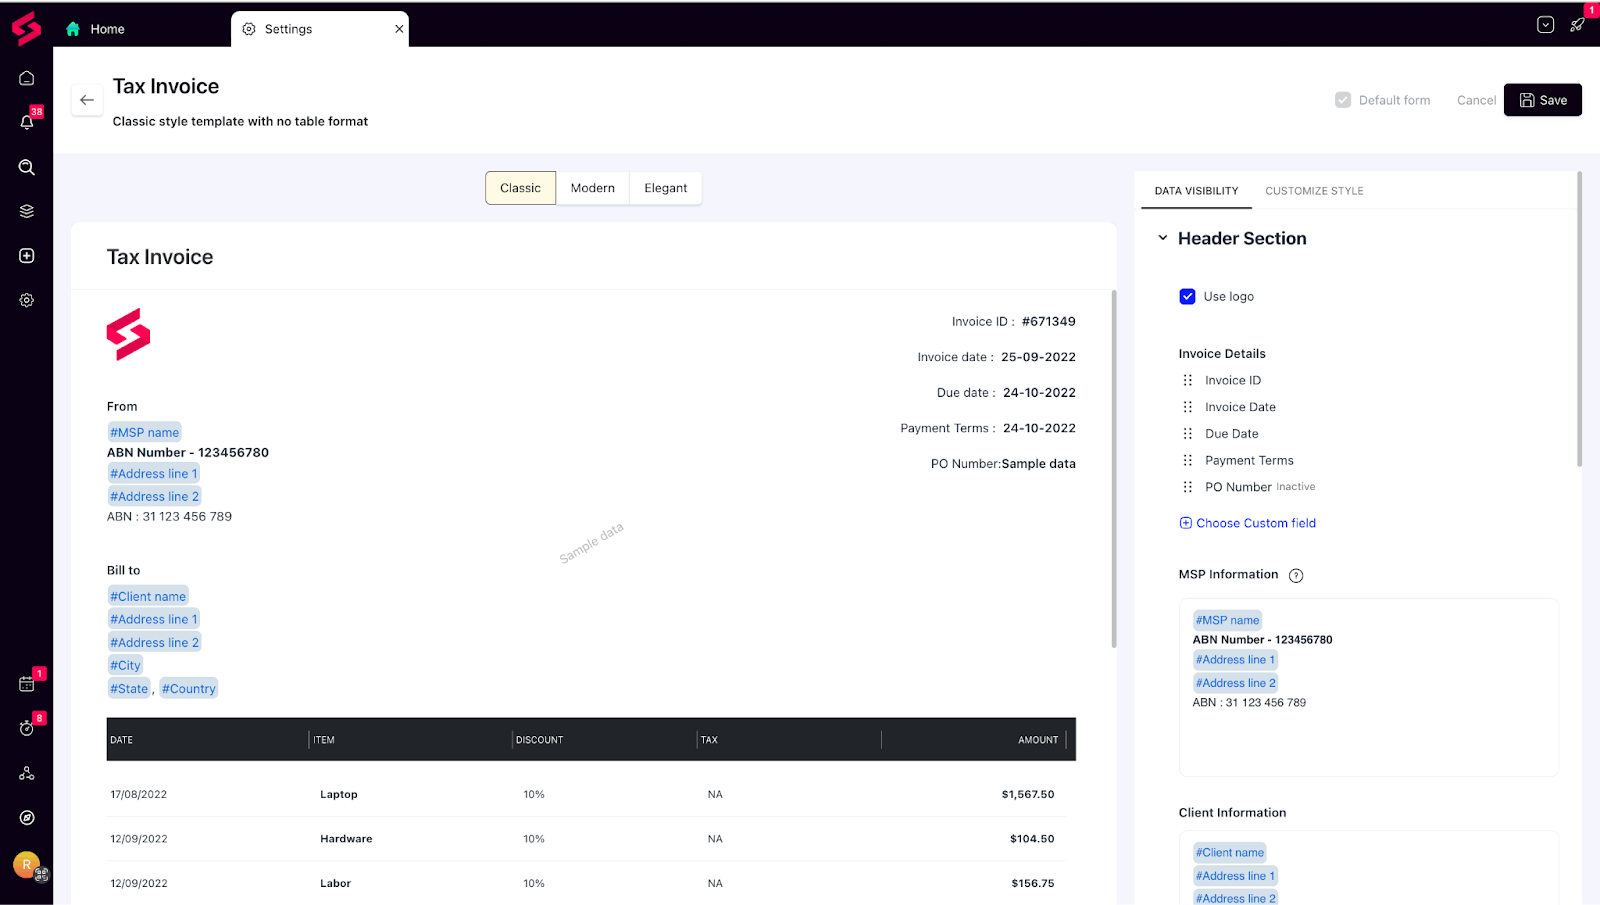Screen dimensions: 1600x905
Task: Switch to the Home tab
Action: [x=95, y=29]
